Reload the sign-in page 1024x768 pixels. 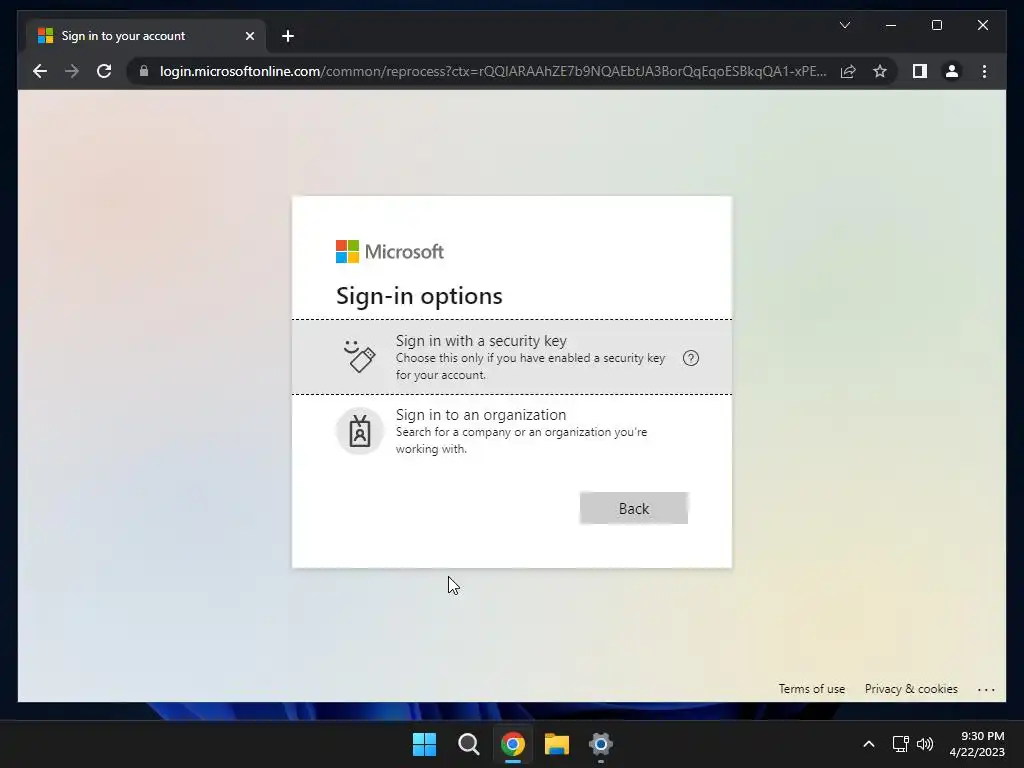click(x=104, y=71)
